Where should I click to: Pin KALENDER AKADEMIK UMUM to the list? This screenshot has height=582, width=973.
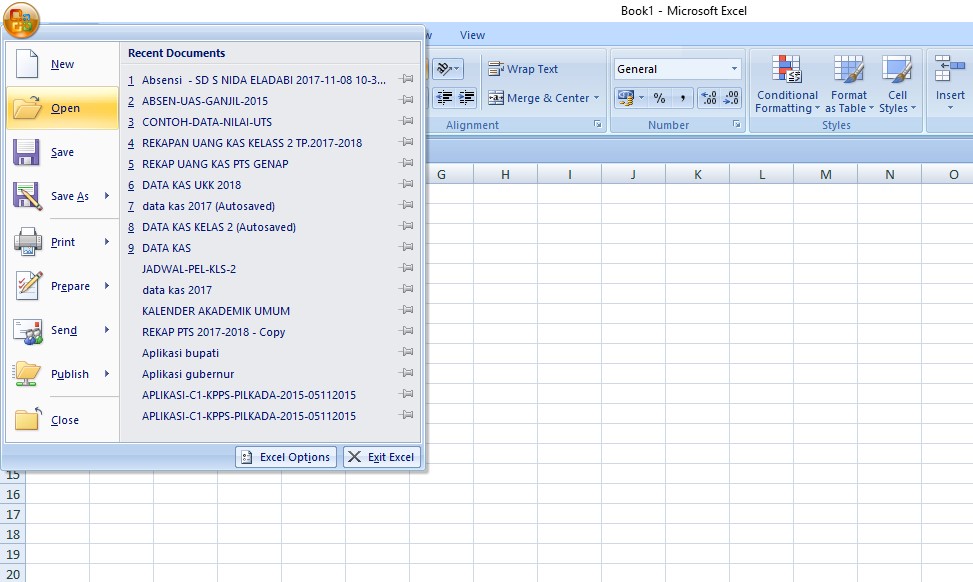pos(406,310)
